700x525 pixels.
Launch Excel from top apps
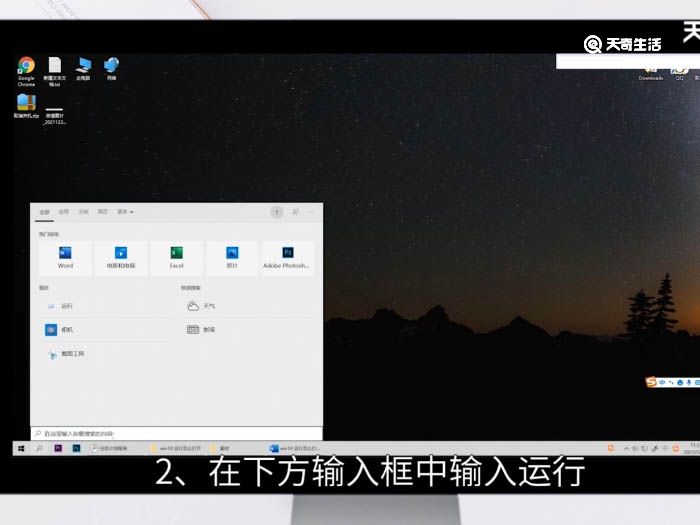pyautogui.click(x=176, y=258)
